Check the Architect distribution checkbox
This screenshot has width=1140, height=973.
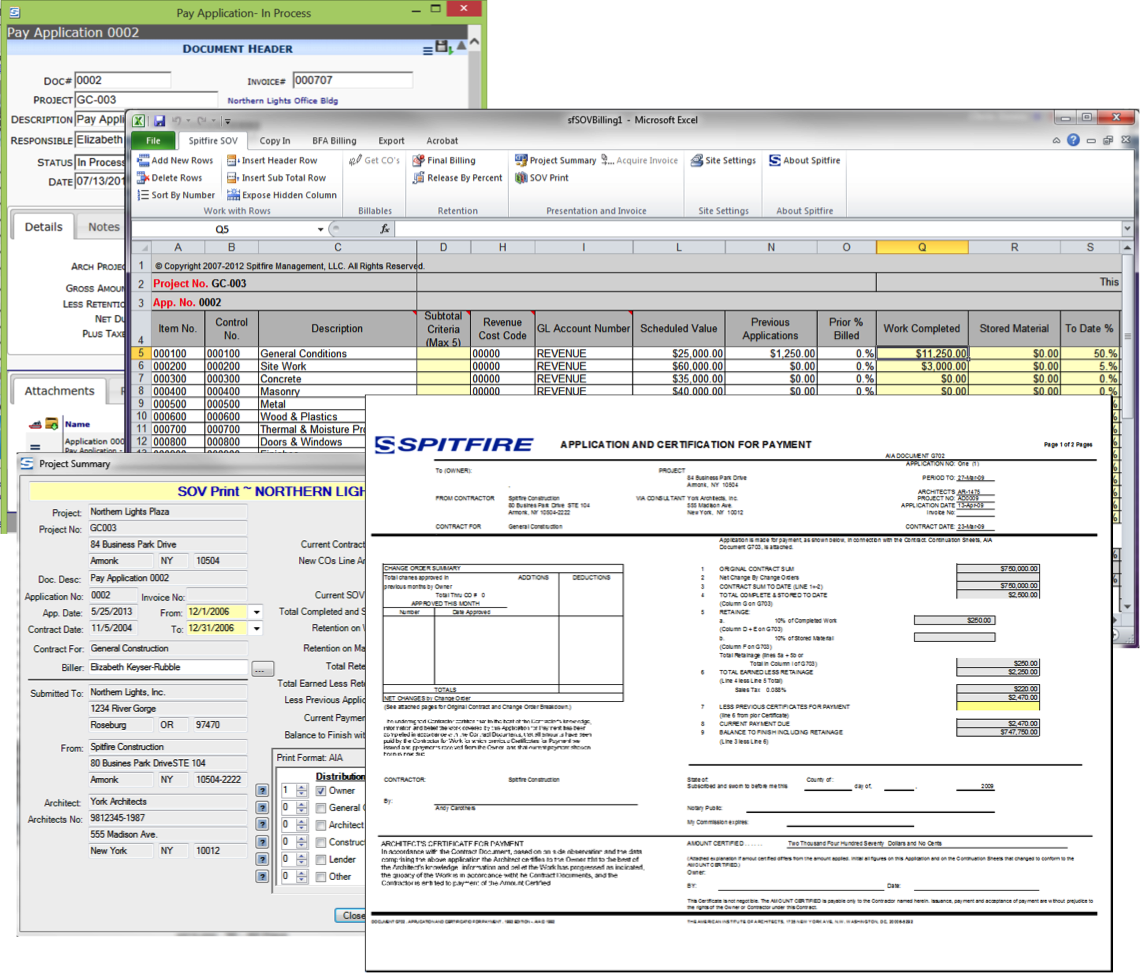pos(321,825)
